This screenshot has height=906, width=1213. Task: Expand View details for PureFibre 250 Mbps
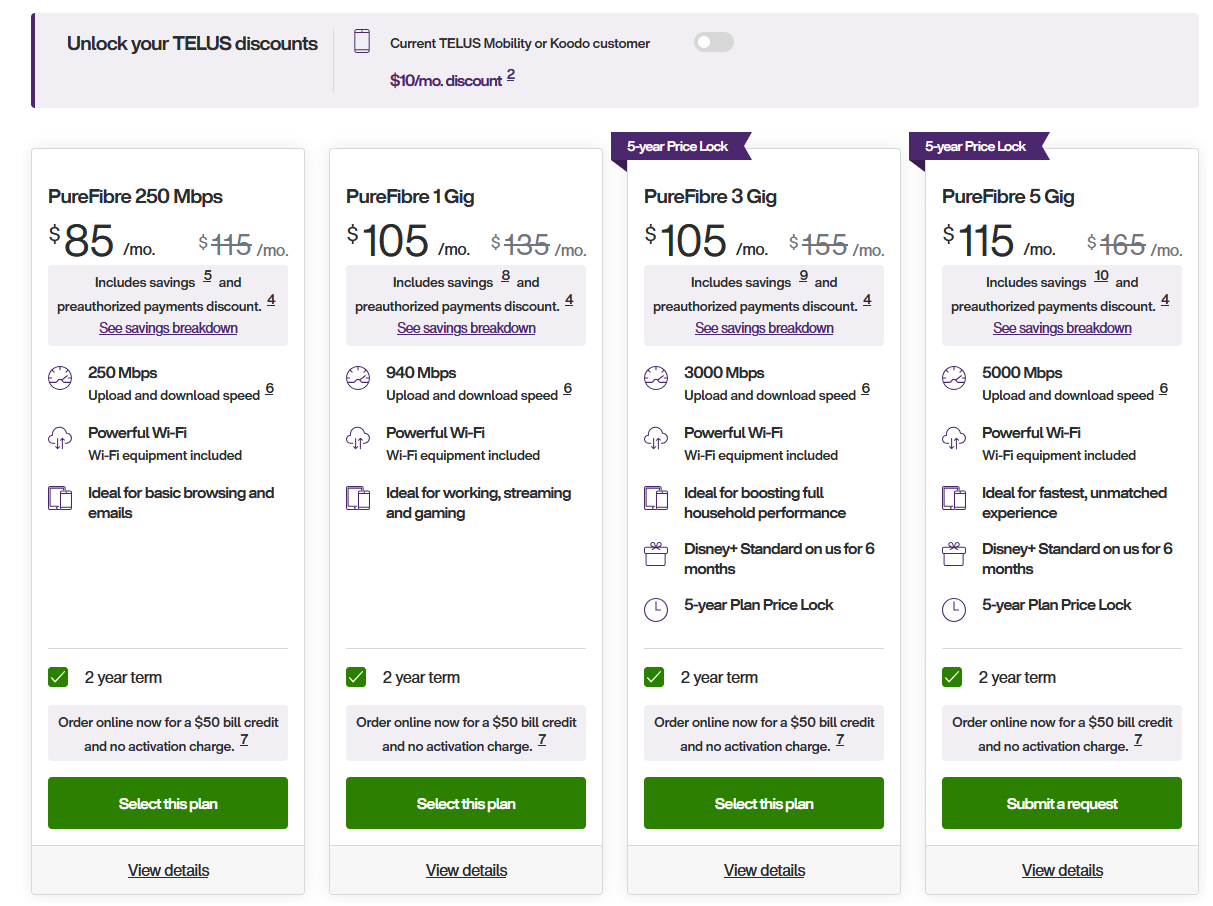[x=168, y=870]
